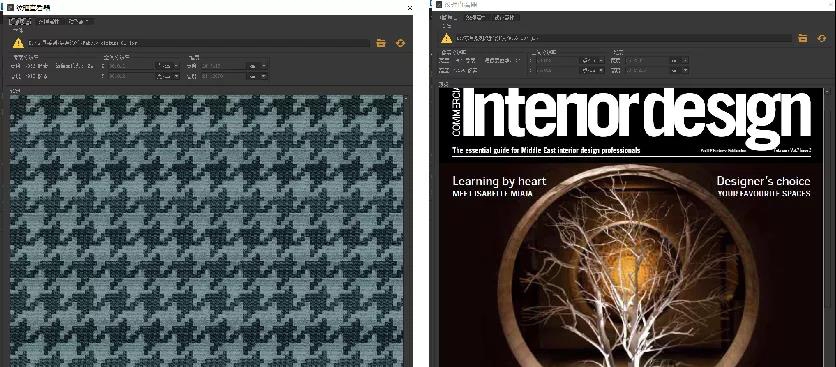Open upper resolution unit dropdown in magazine window
The height and width of the screenshot is (367, 836).
[592, 60]
